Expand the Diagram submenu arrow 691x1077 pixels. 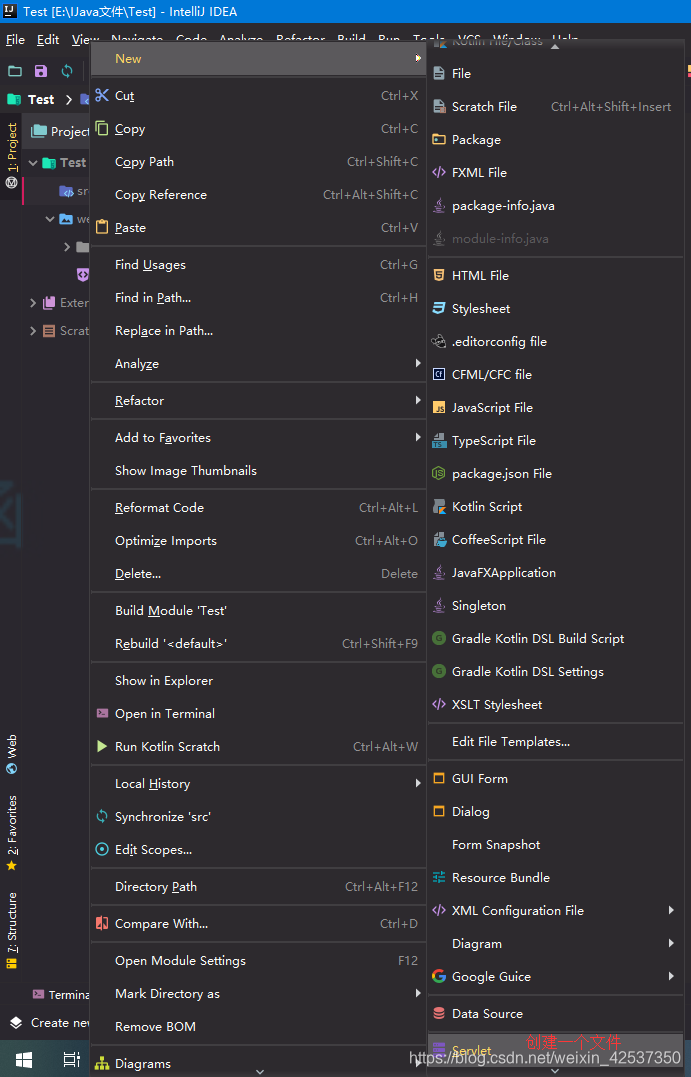coord(671,943)
